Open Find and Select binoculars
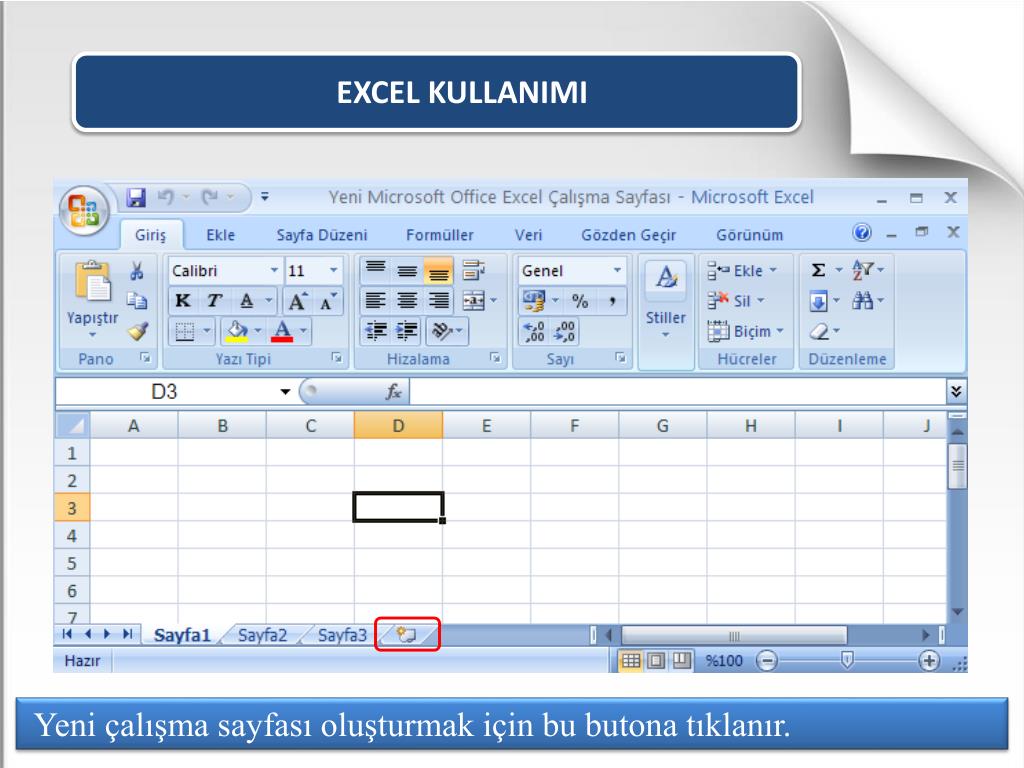This screenshot has width=1024, height=768. (x=863, y=300)
